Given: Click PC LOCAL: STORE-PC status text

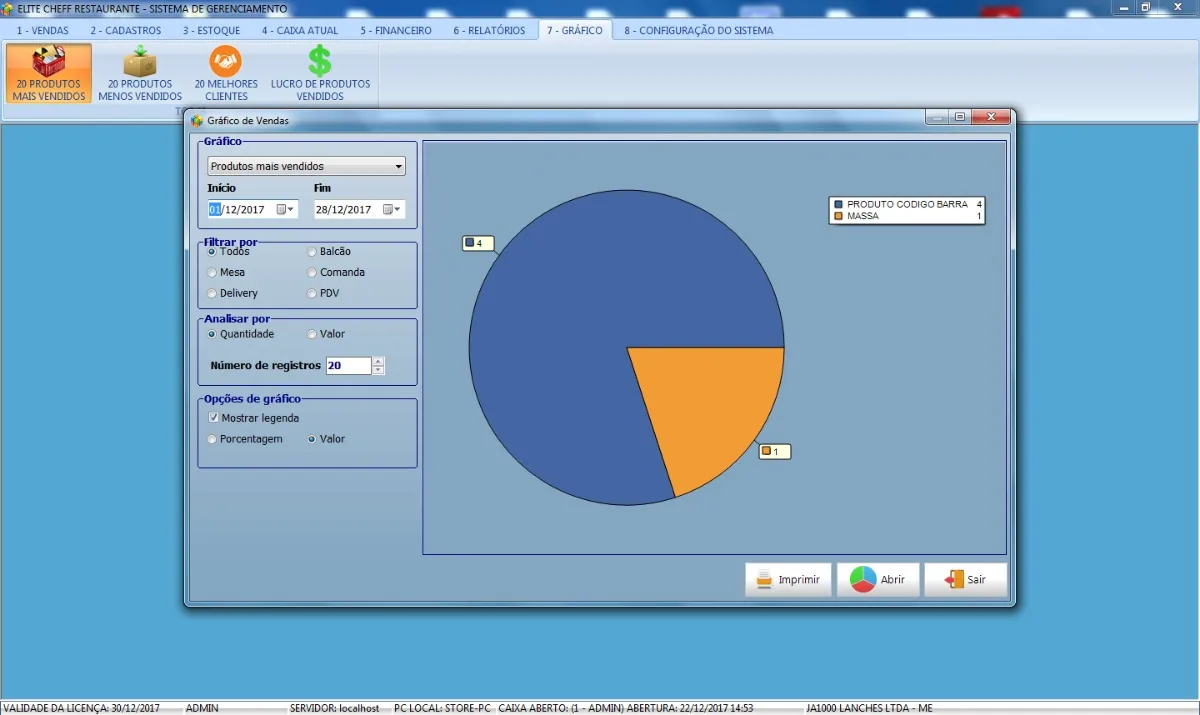Looking at the screenshot, I should pyautogui.click(x=442, y=708).
